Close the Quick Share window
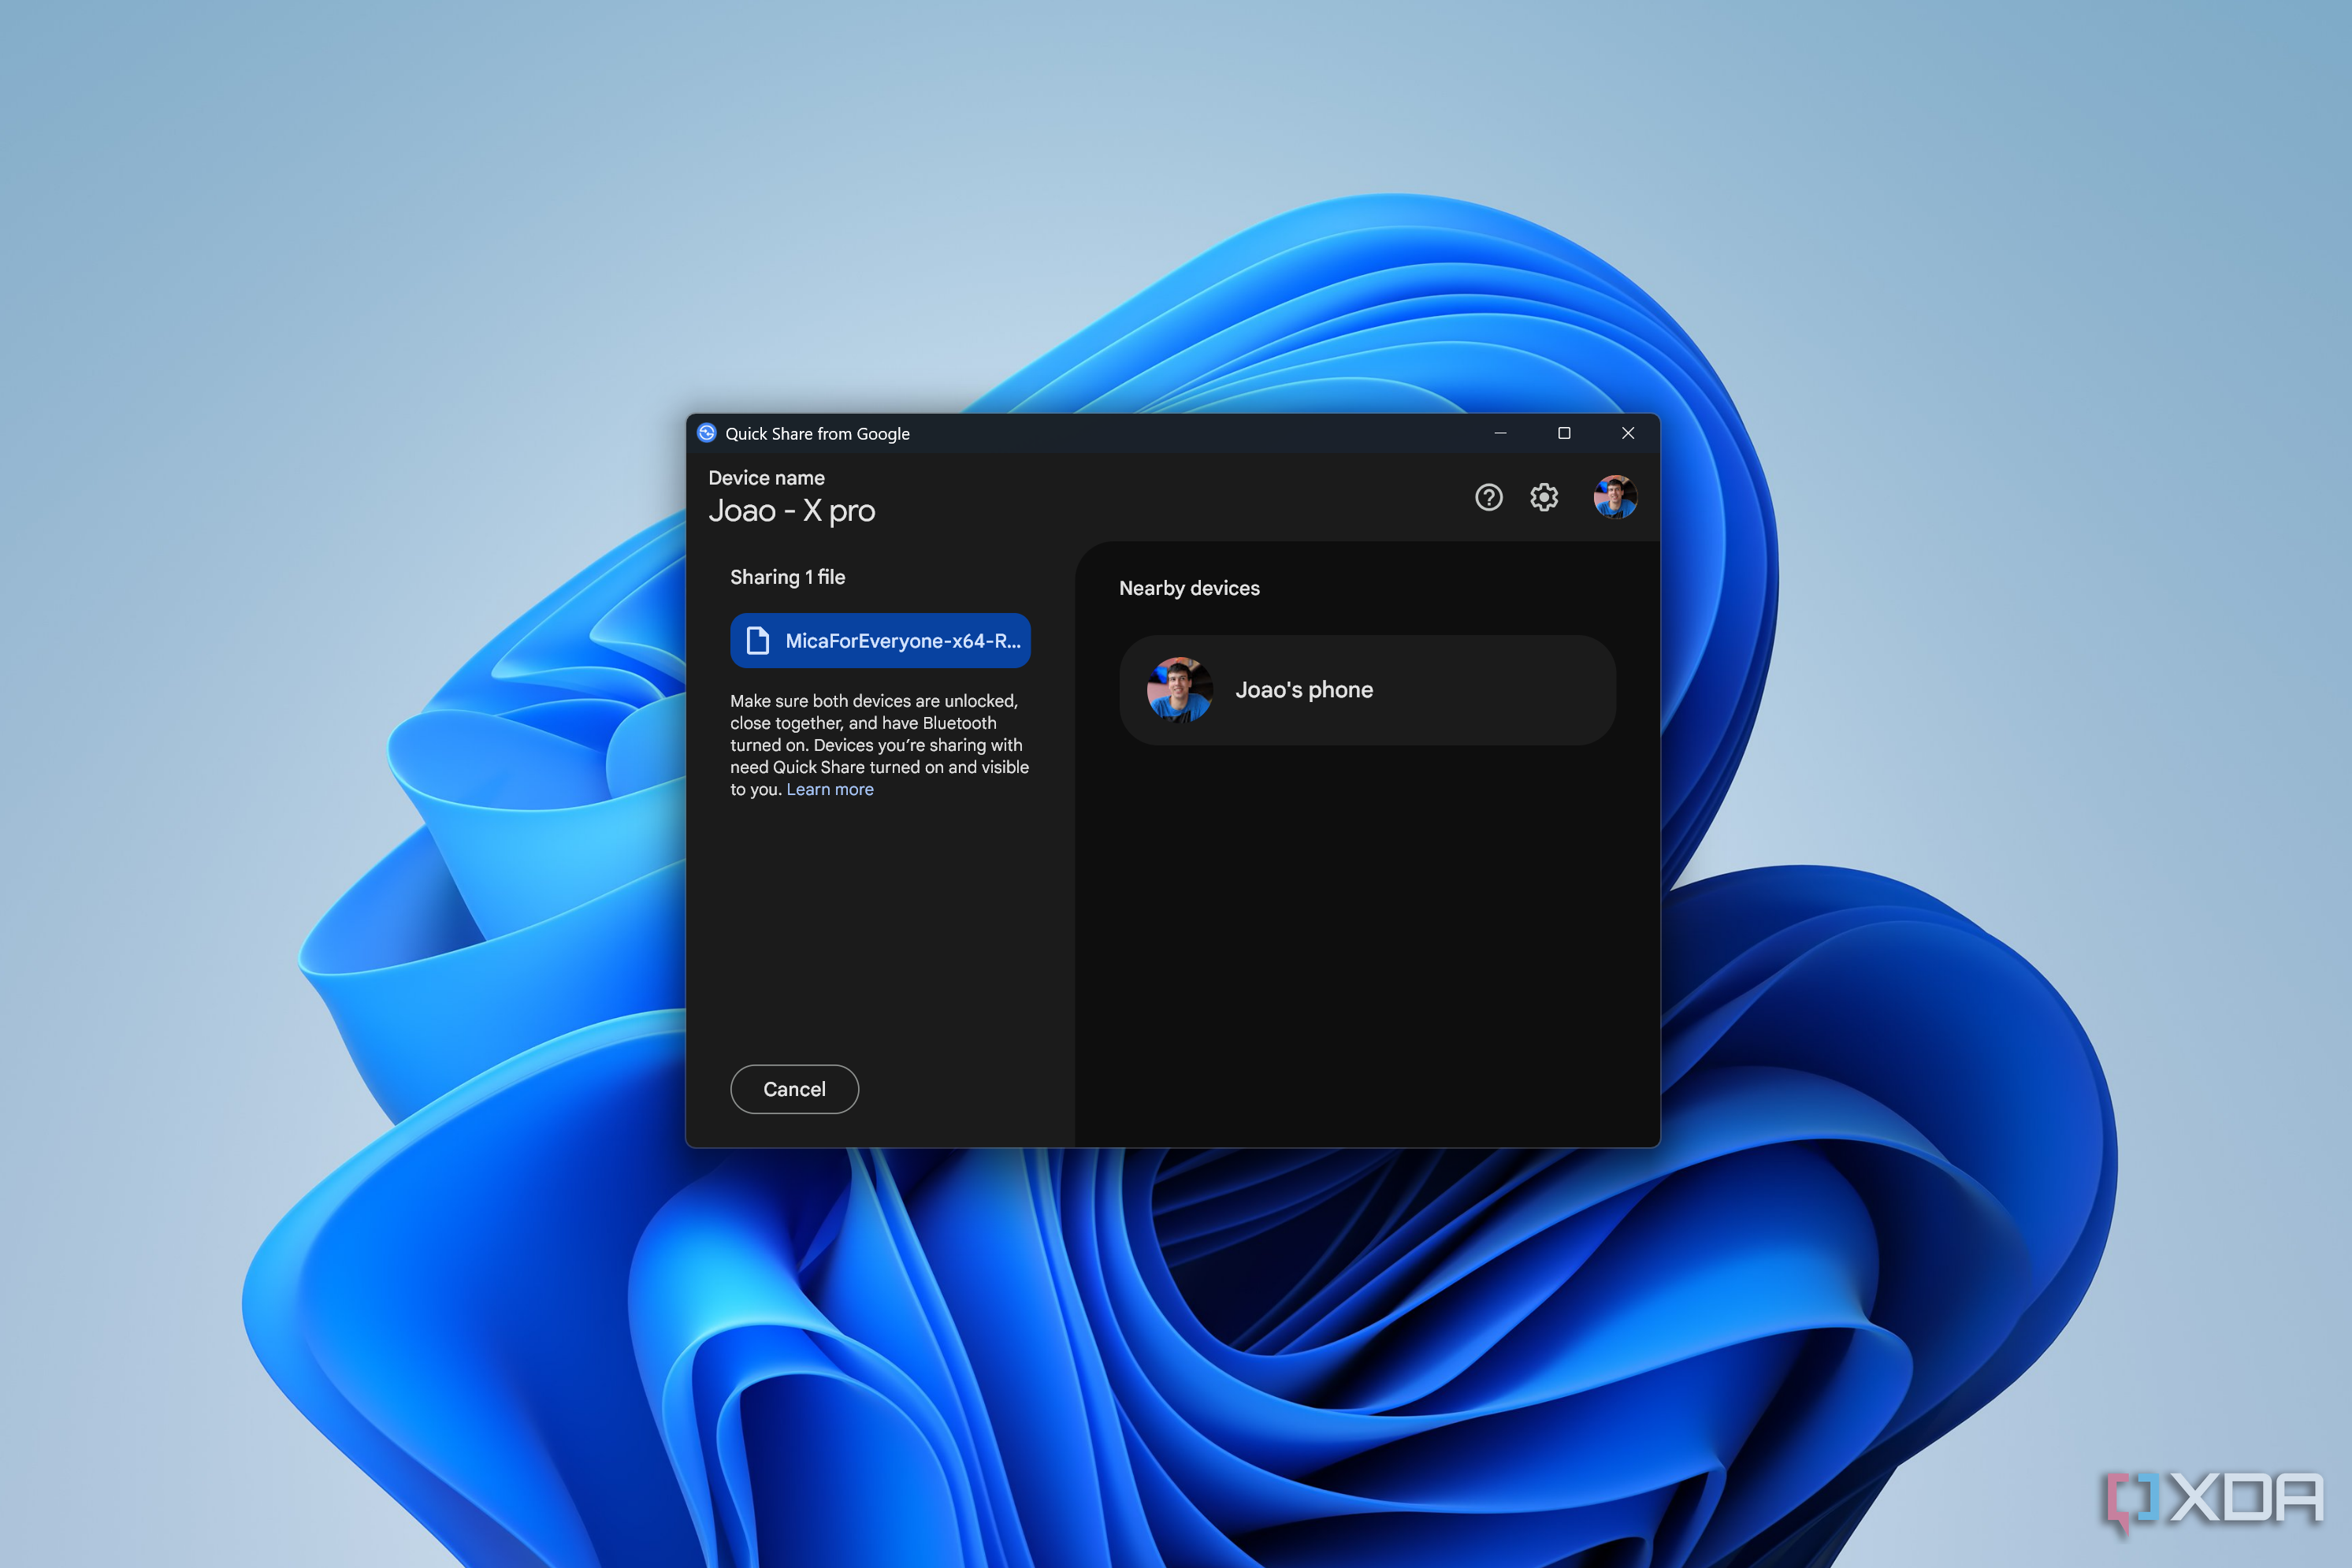This screenshot has width=2352, height=1568. tap(1628, 433)
